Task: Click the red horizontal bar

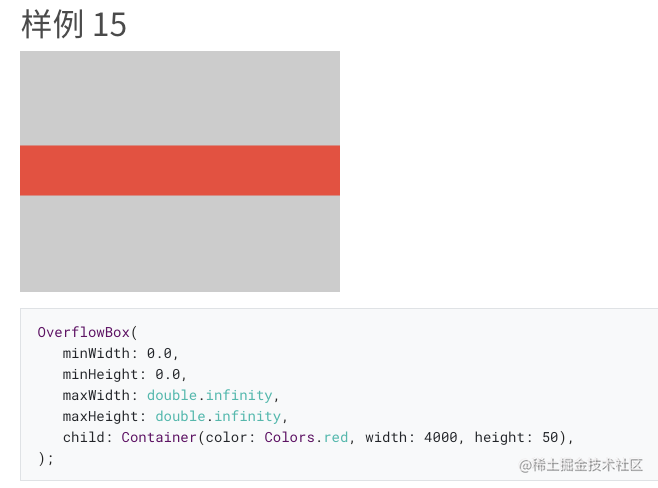Action: [x=180, y=170]
